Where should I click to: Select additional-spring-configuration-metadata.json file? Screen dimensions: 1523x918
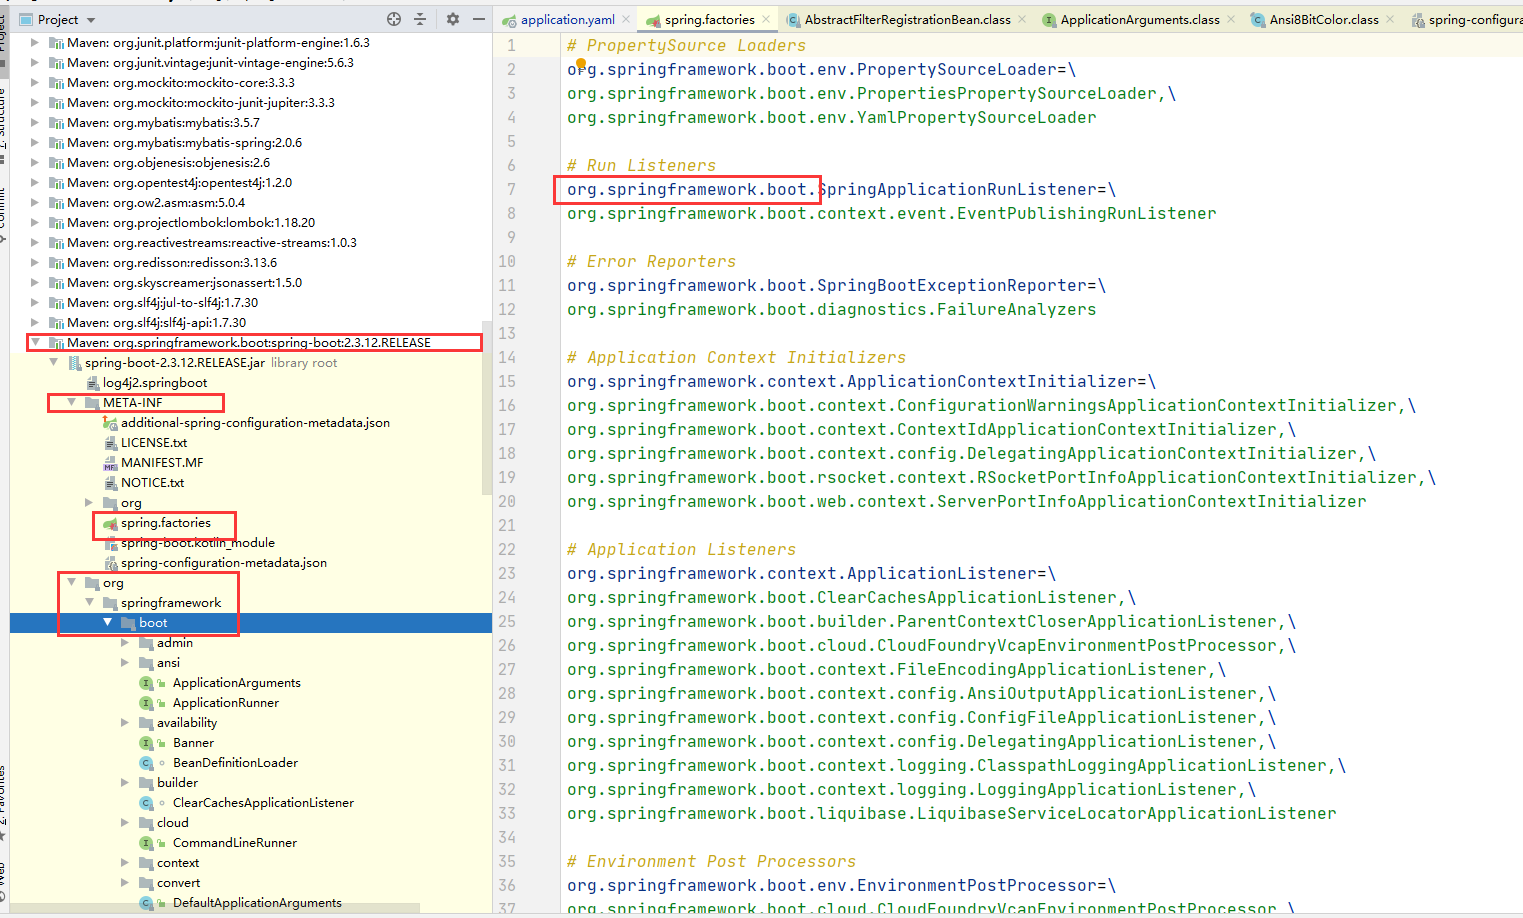255,422
